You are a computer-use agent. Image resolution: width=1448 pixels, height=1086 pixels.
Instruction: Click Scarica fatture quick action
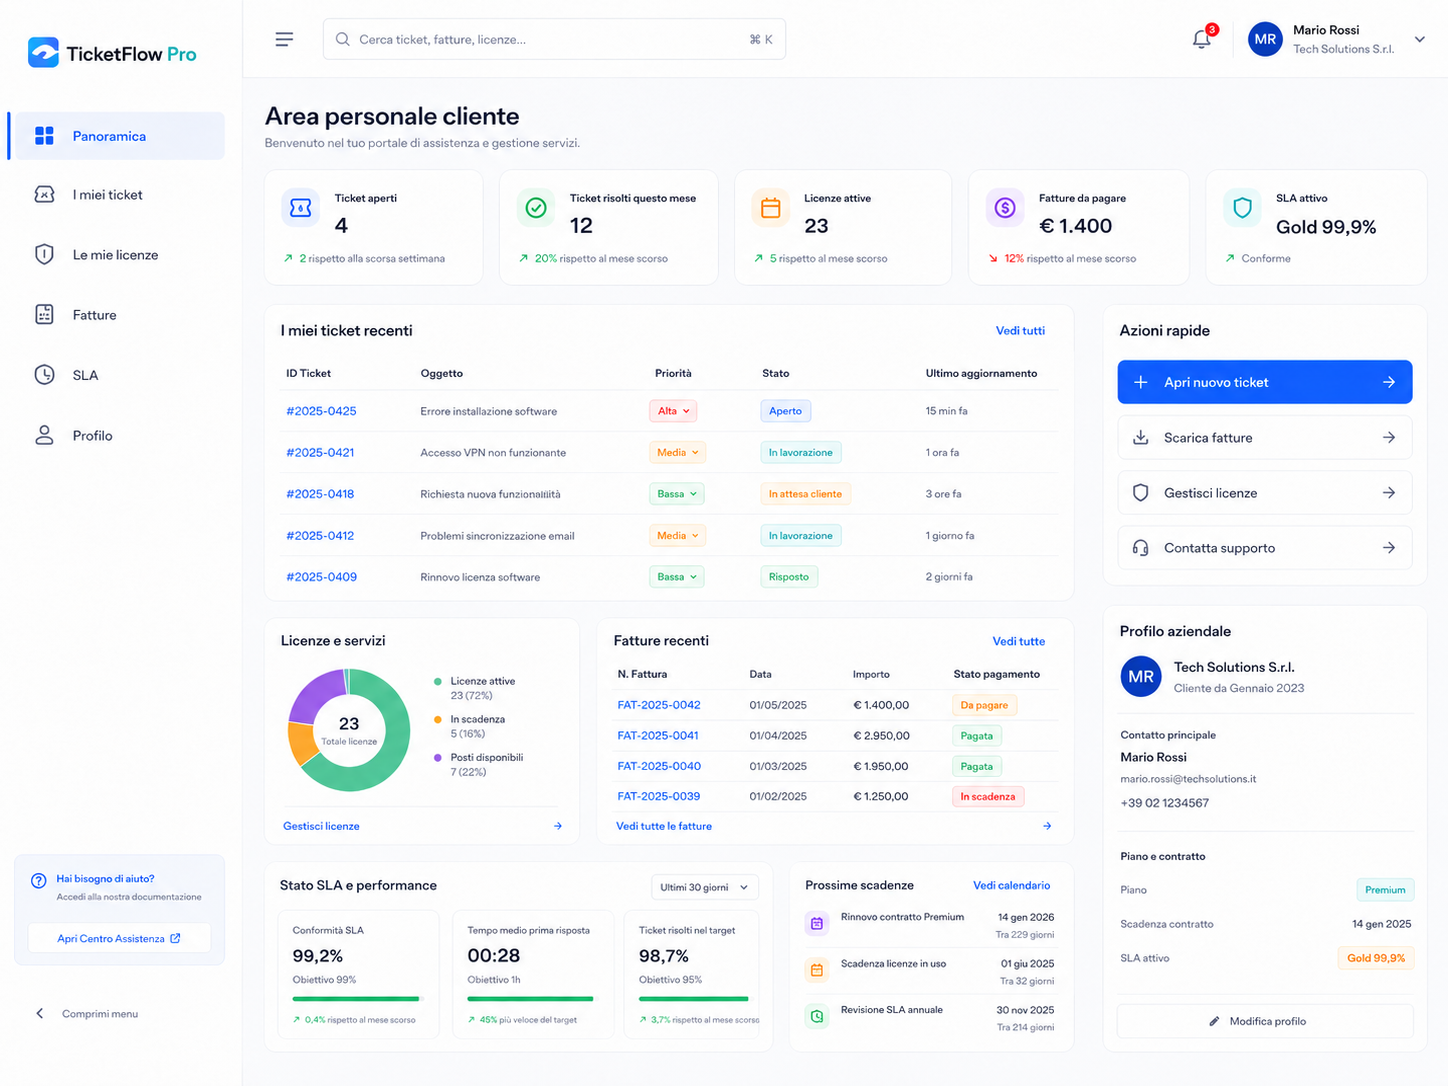tap(1265, 438)
